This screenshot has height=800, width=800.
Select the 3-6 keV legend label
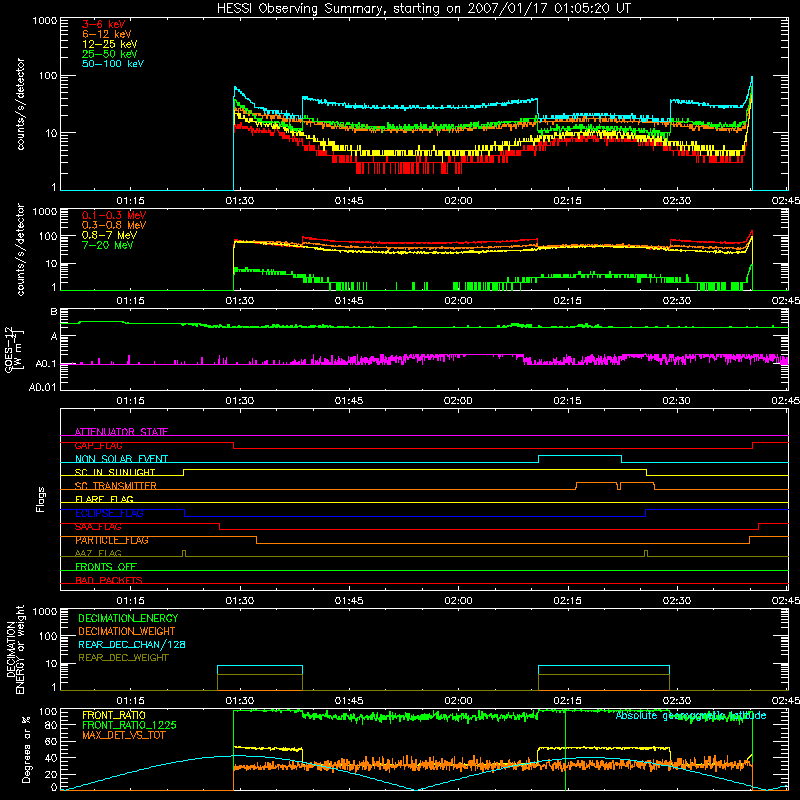(x=104, y=24)
